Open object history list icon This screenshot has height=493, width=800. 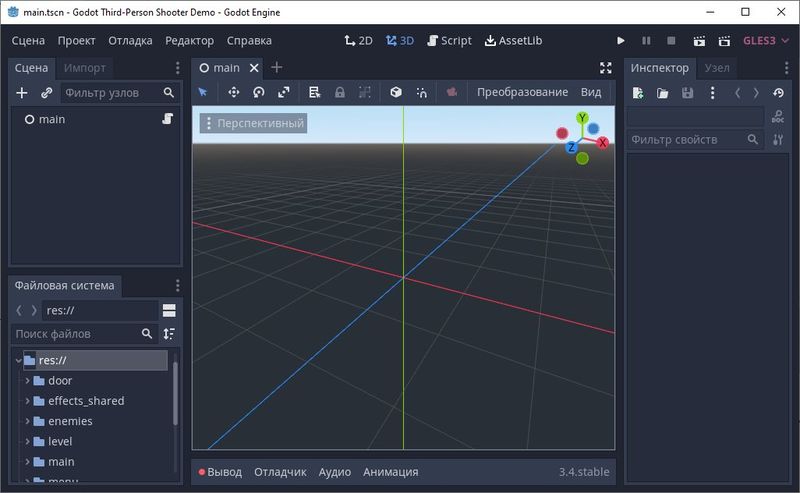[778, 93]
